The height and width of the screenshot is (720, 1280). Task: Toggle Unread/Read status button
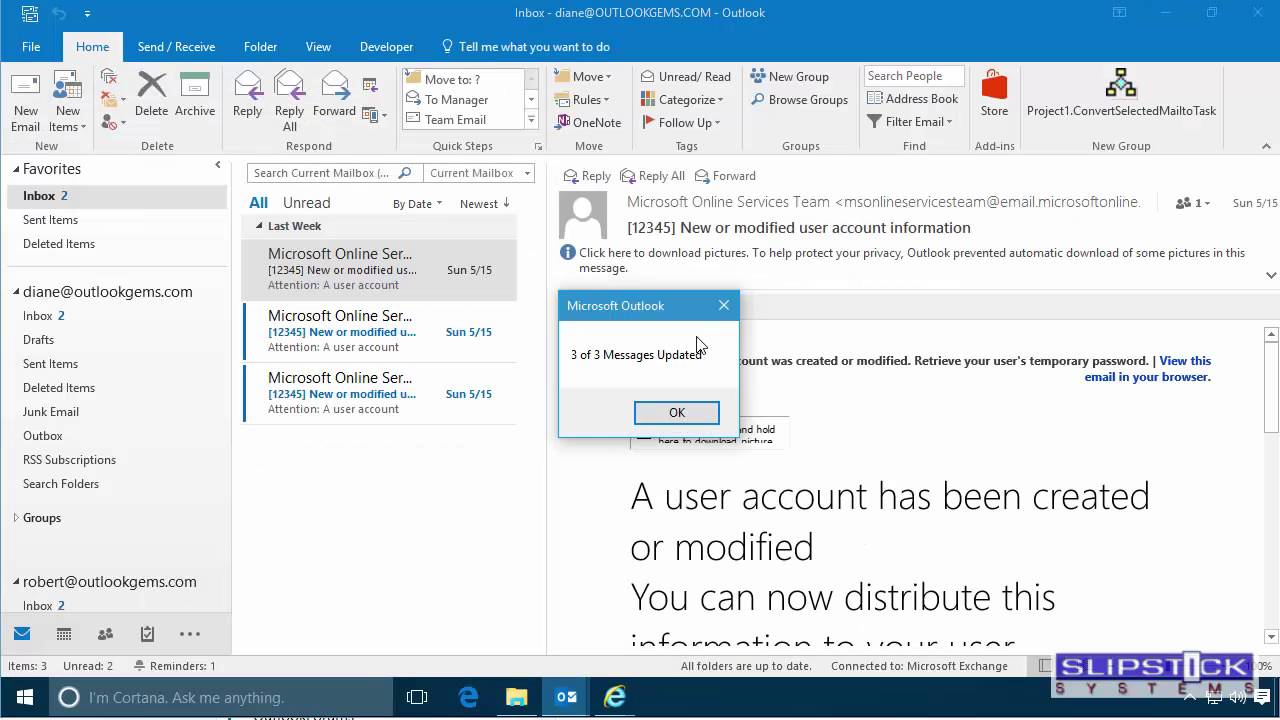click(x=685, y=76)
